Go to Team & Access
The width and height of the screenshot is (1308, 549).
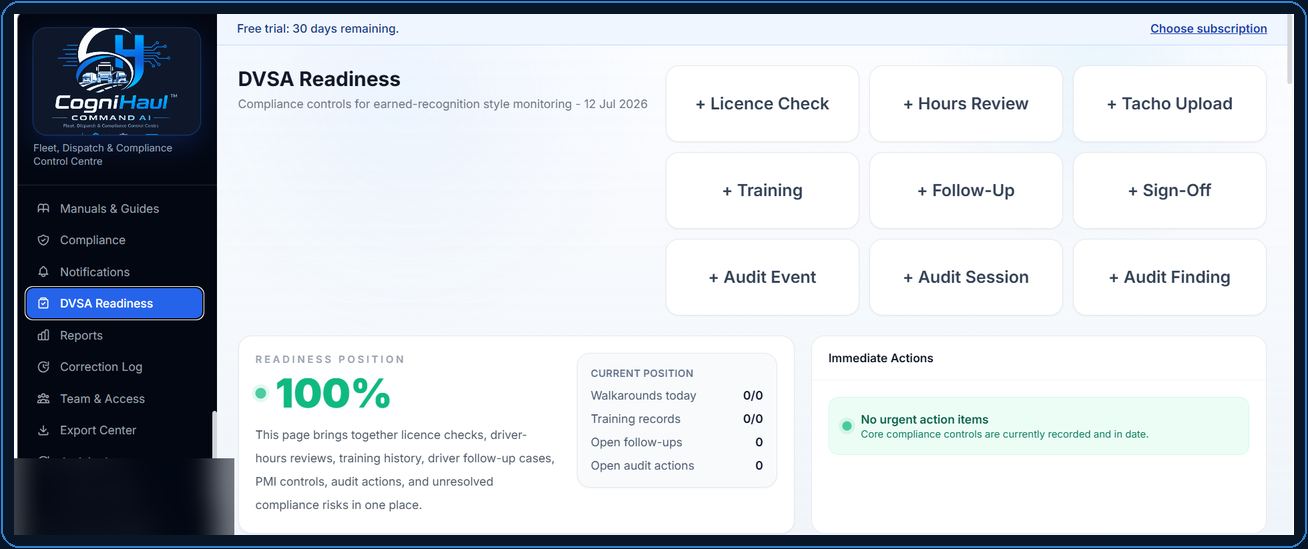pos(115,399)
